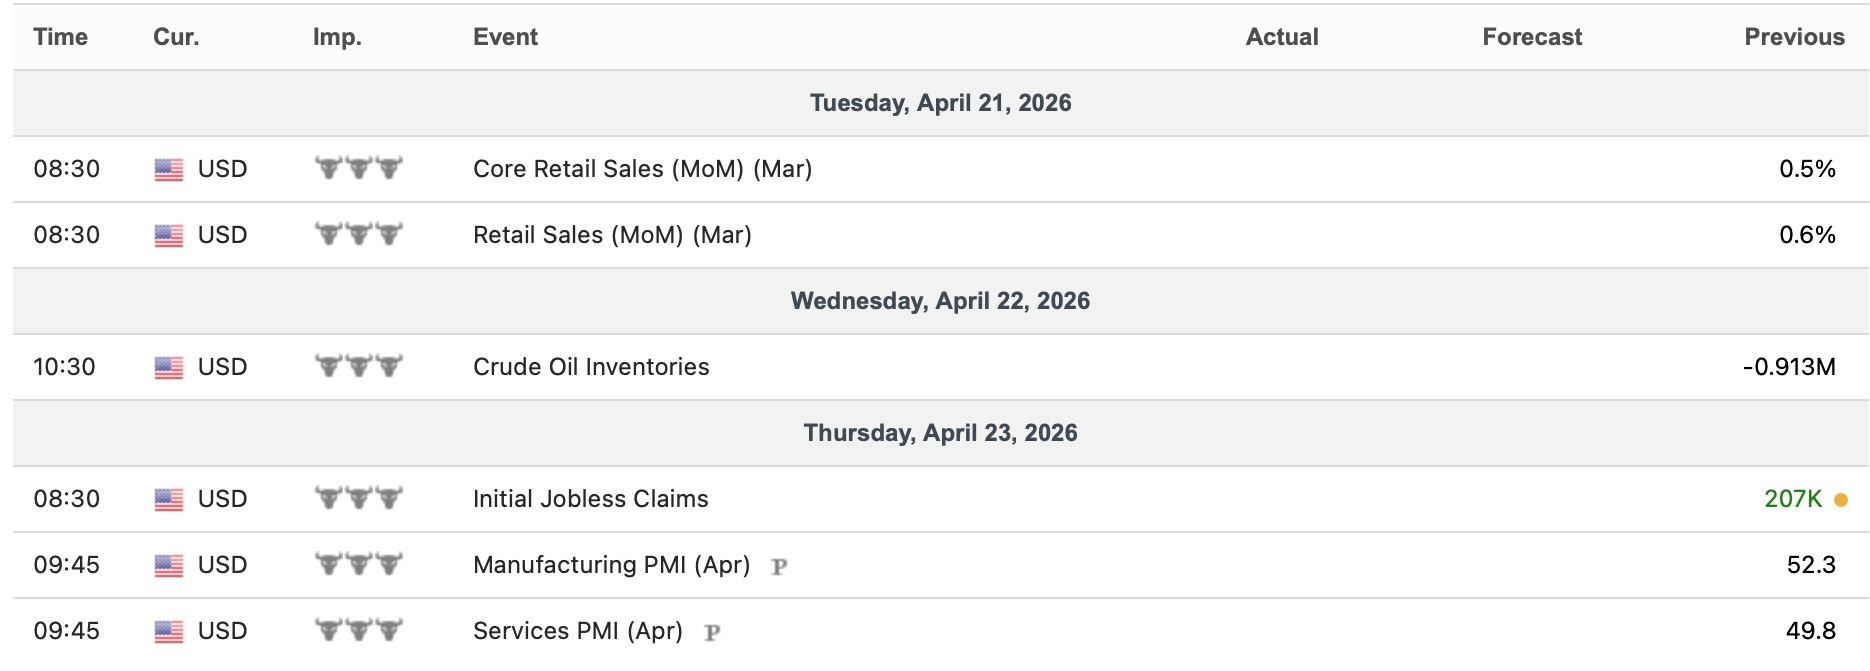Click the preliminary P icon next to Manufacturing PMI
This screenshot has height=671, width=1870.
pos(779,567)
